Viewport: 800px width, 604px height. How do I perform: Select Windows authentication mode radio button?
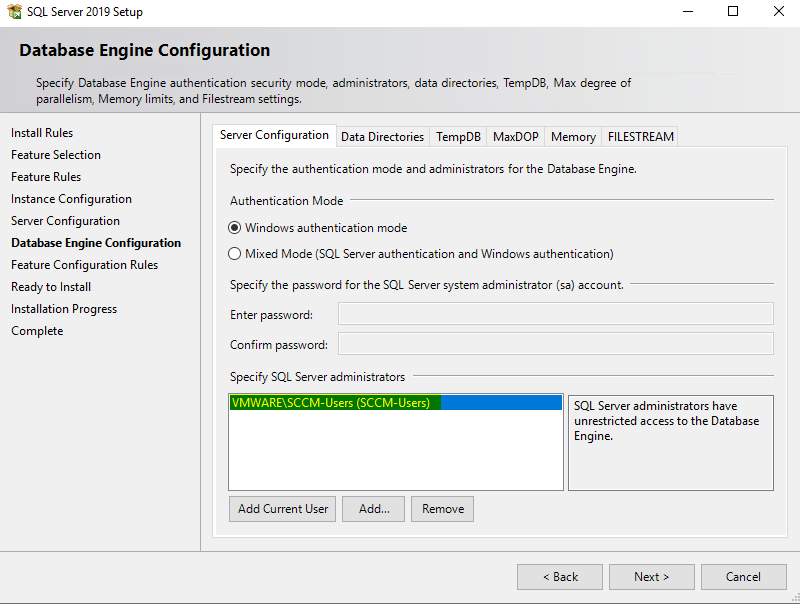(x=235, y=228)
